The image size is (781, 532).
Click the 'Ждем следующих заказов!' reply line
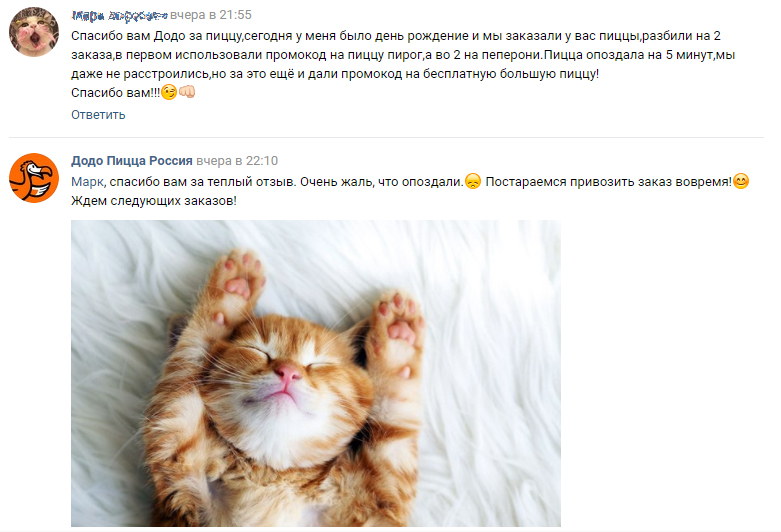[x=154, y=201]
